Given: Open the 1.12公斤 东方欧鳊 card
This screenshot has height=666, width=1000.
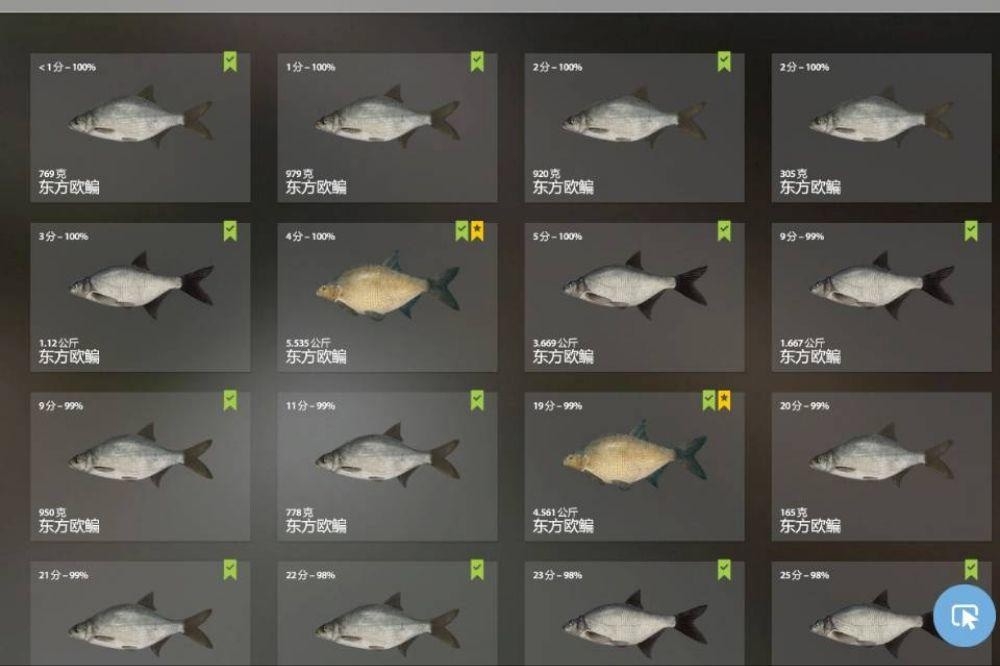Looking at the screenshot, I should click(x=140, y=297).
